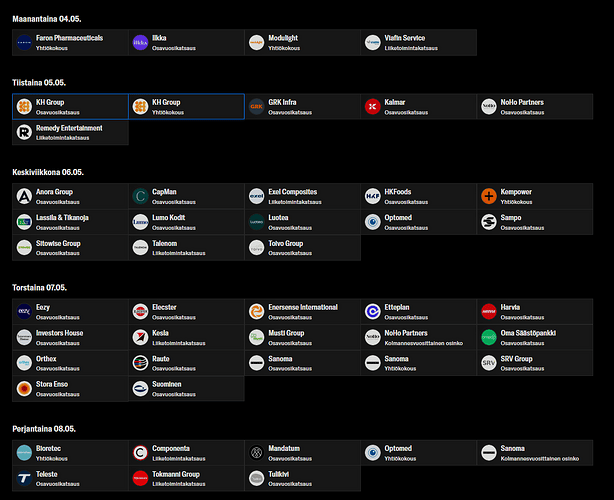Click the Perjantaina 08.05. date heading
The width and height of the screenshot is (614, 500).
(x=44, y=429)
